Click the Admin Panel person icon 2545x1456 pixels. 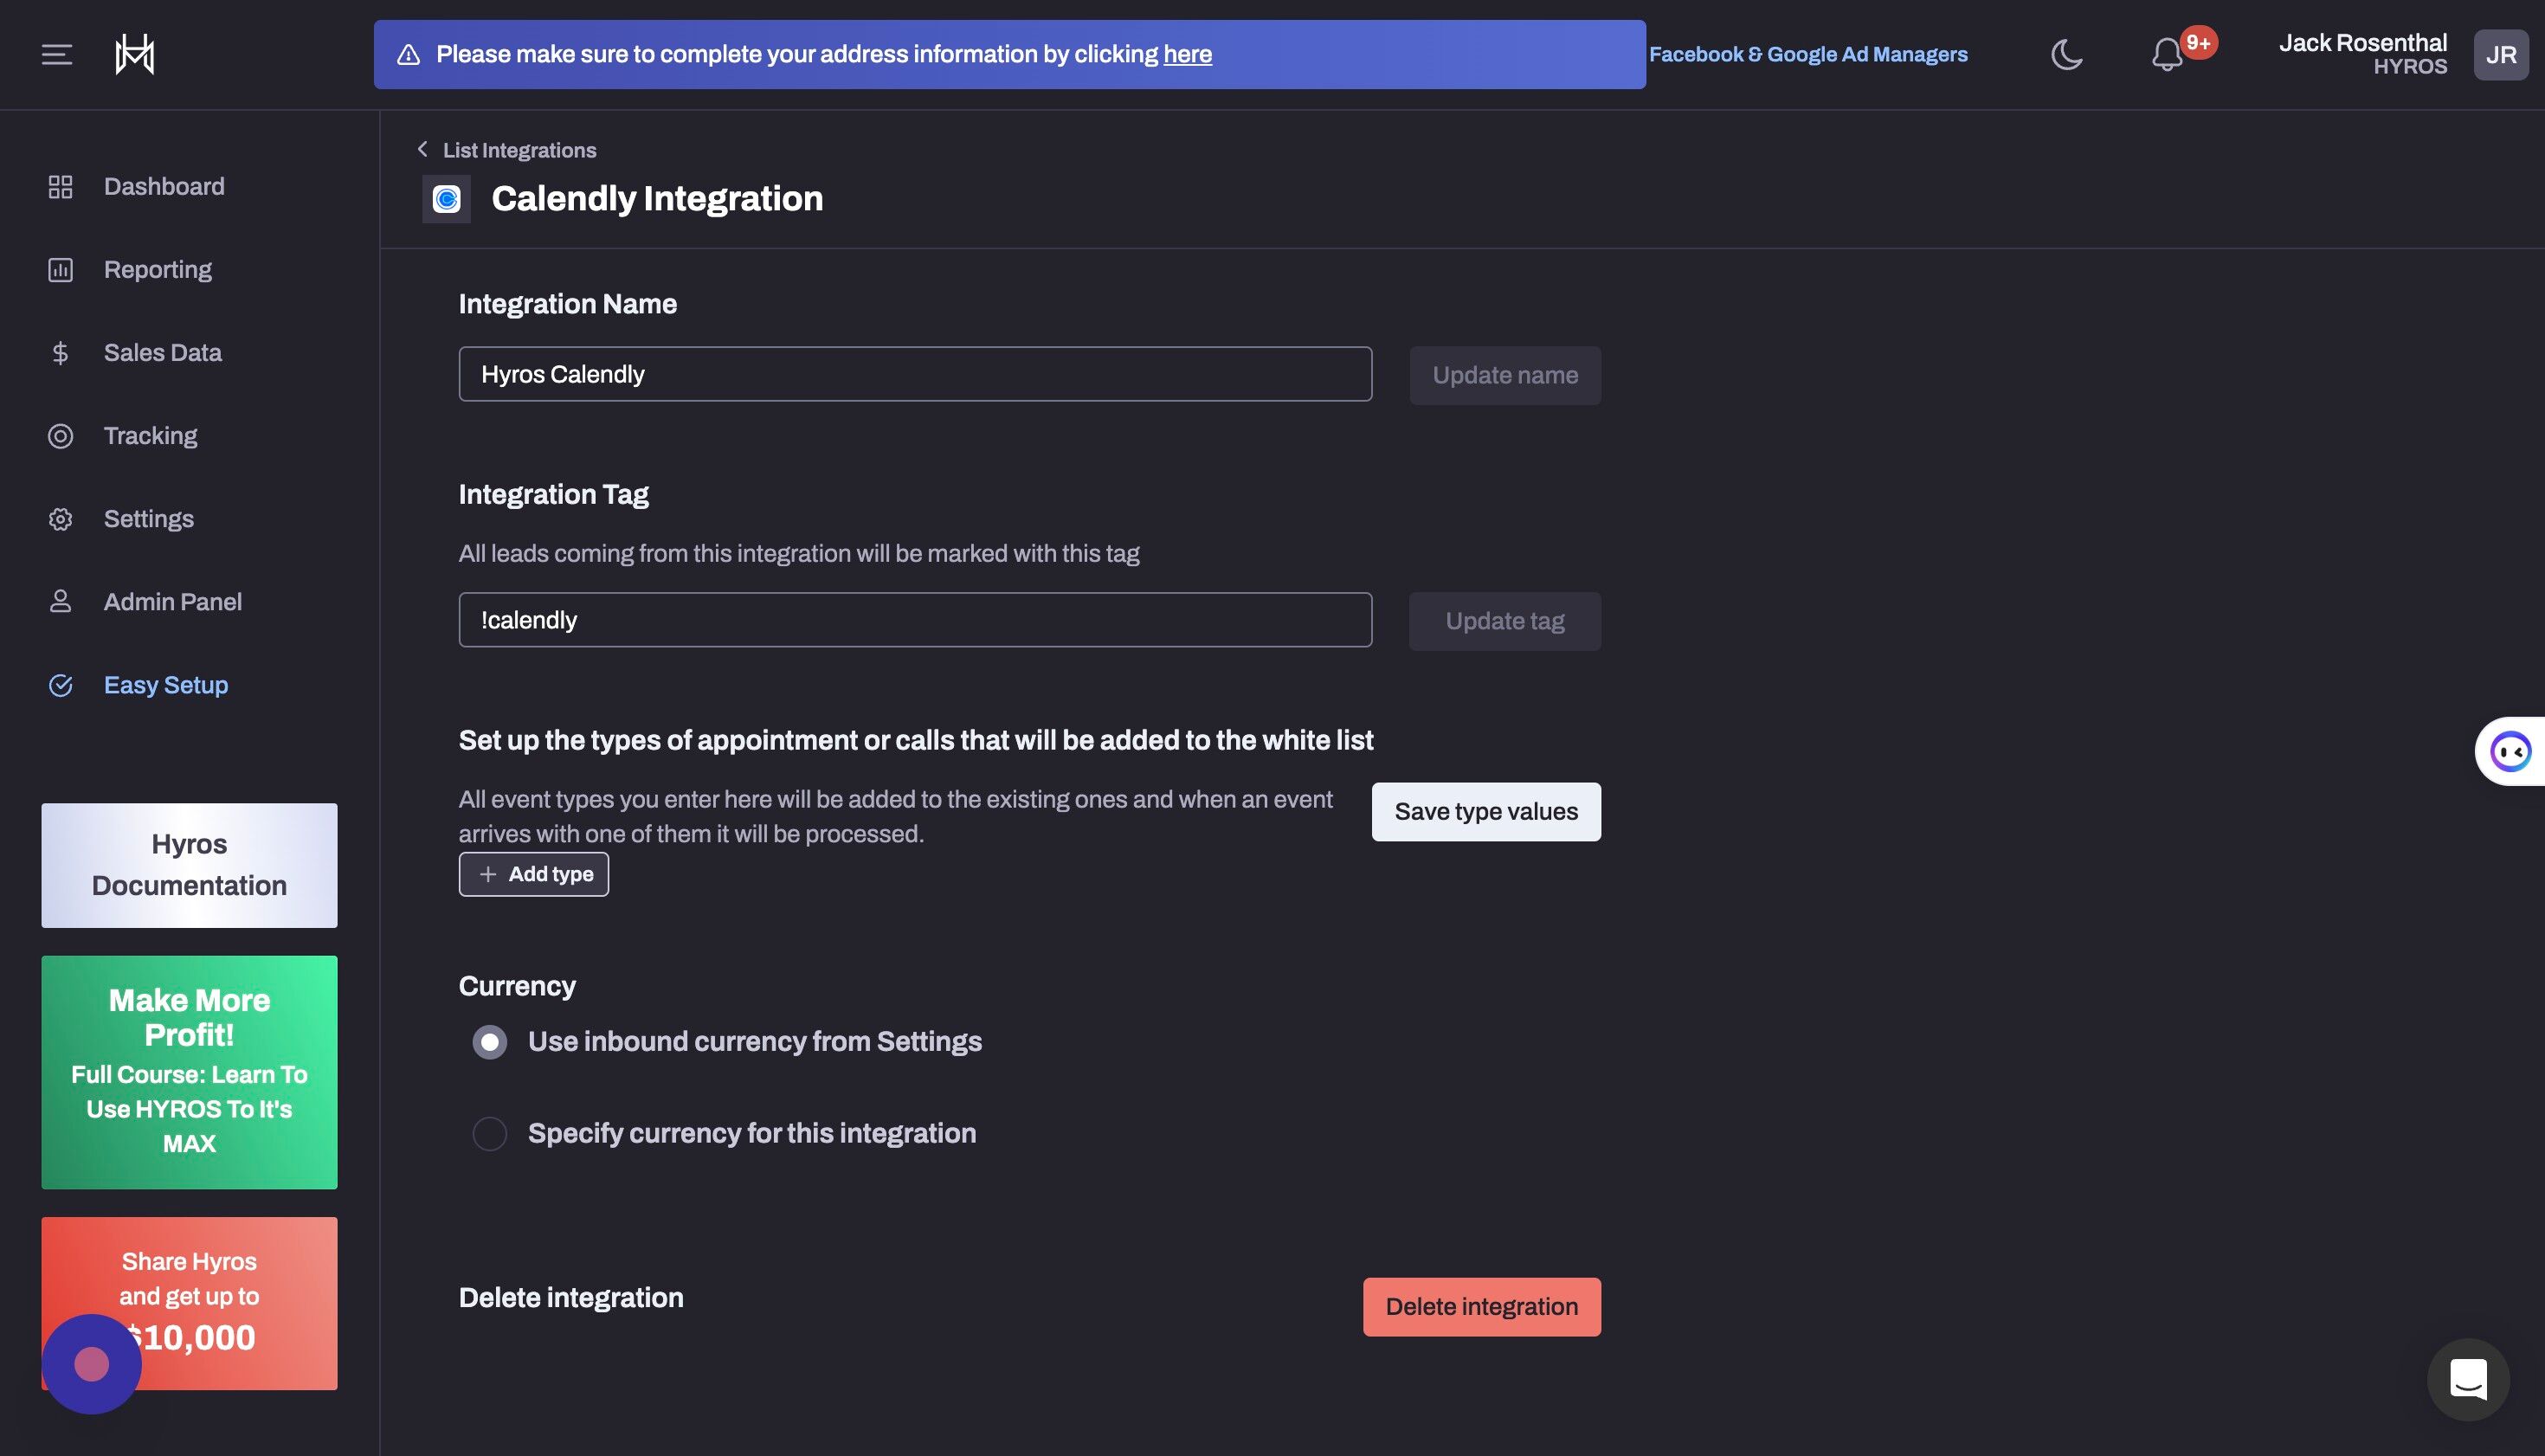(x=60, y=602)
